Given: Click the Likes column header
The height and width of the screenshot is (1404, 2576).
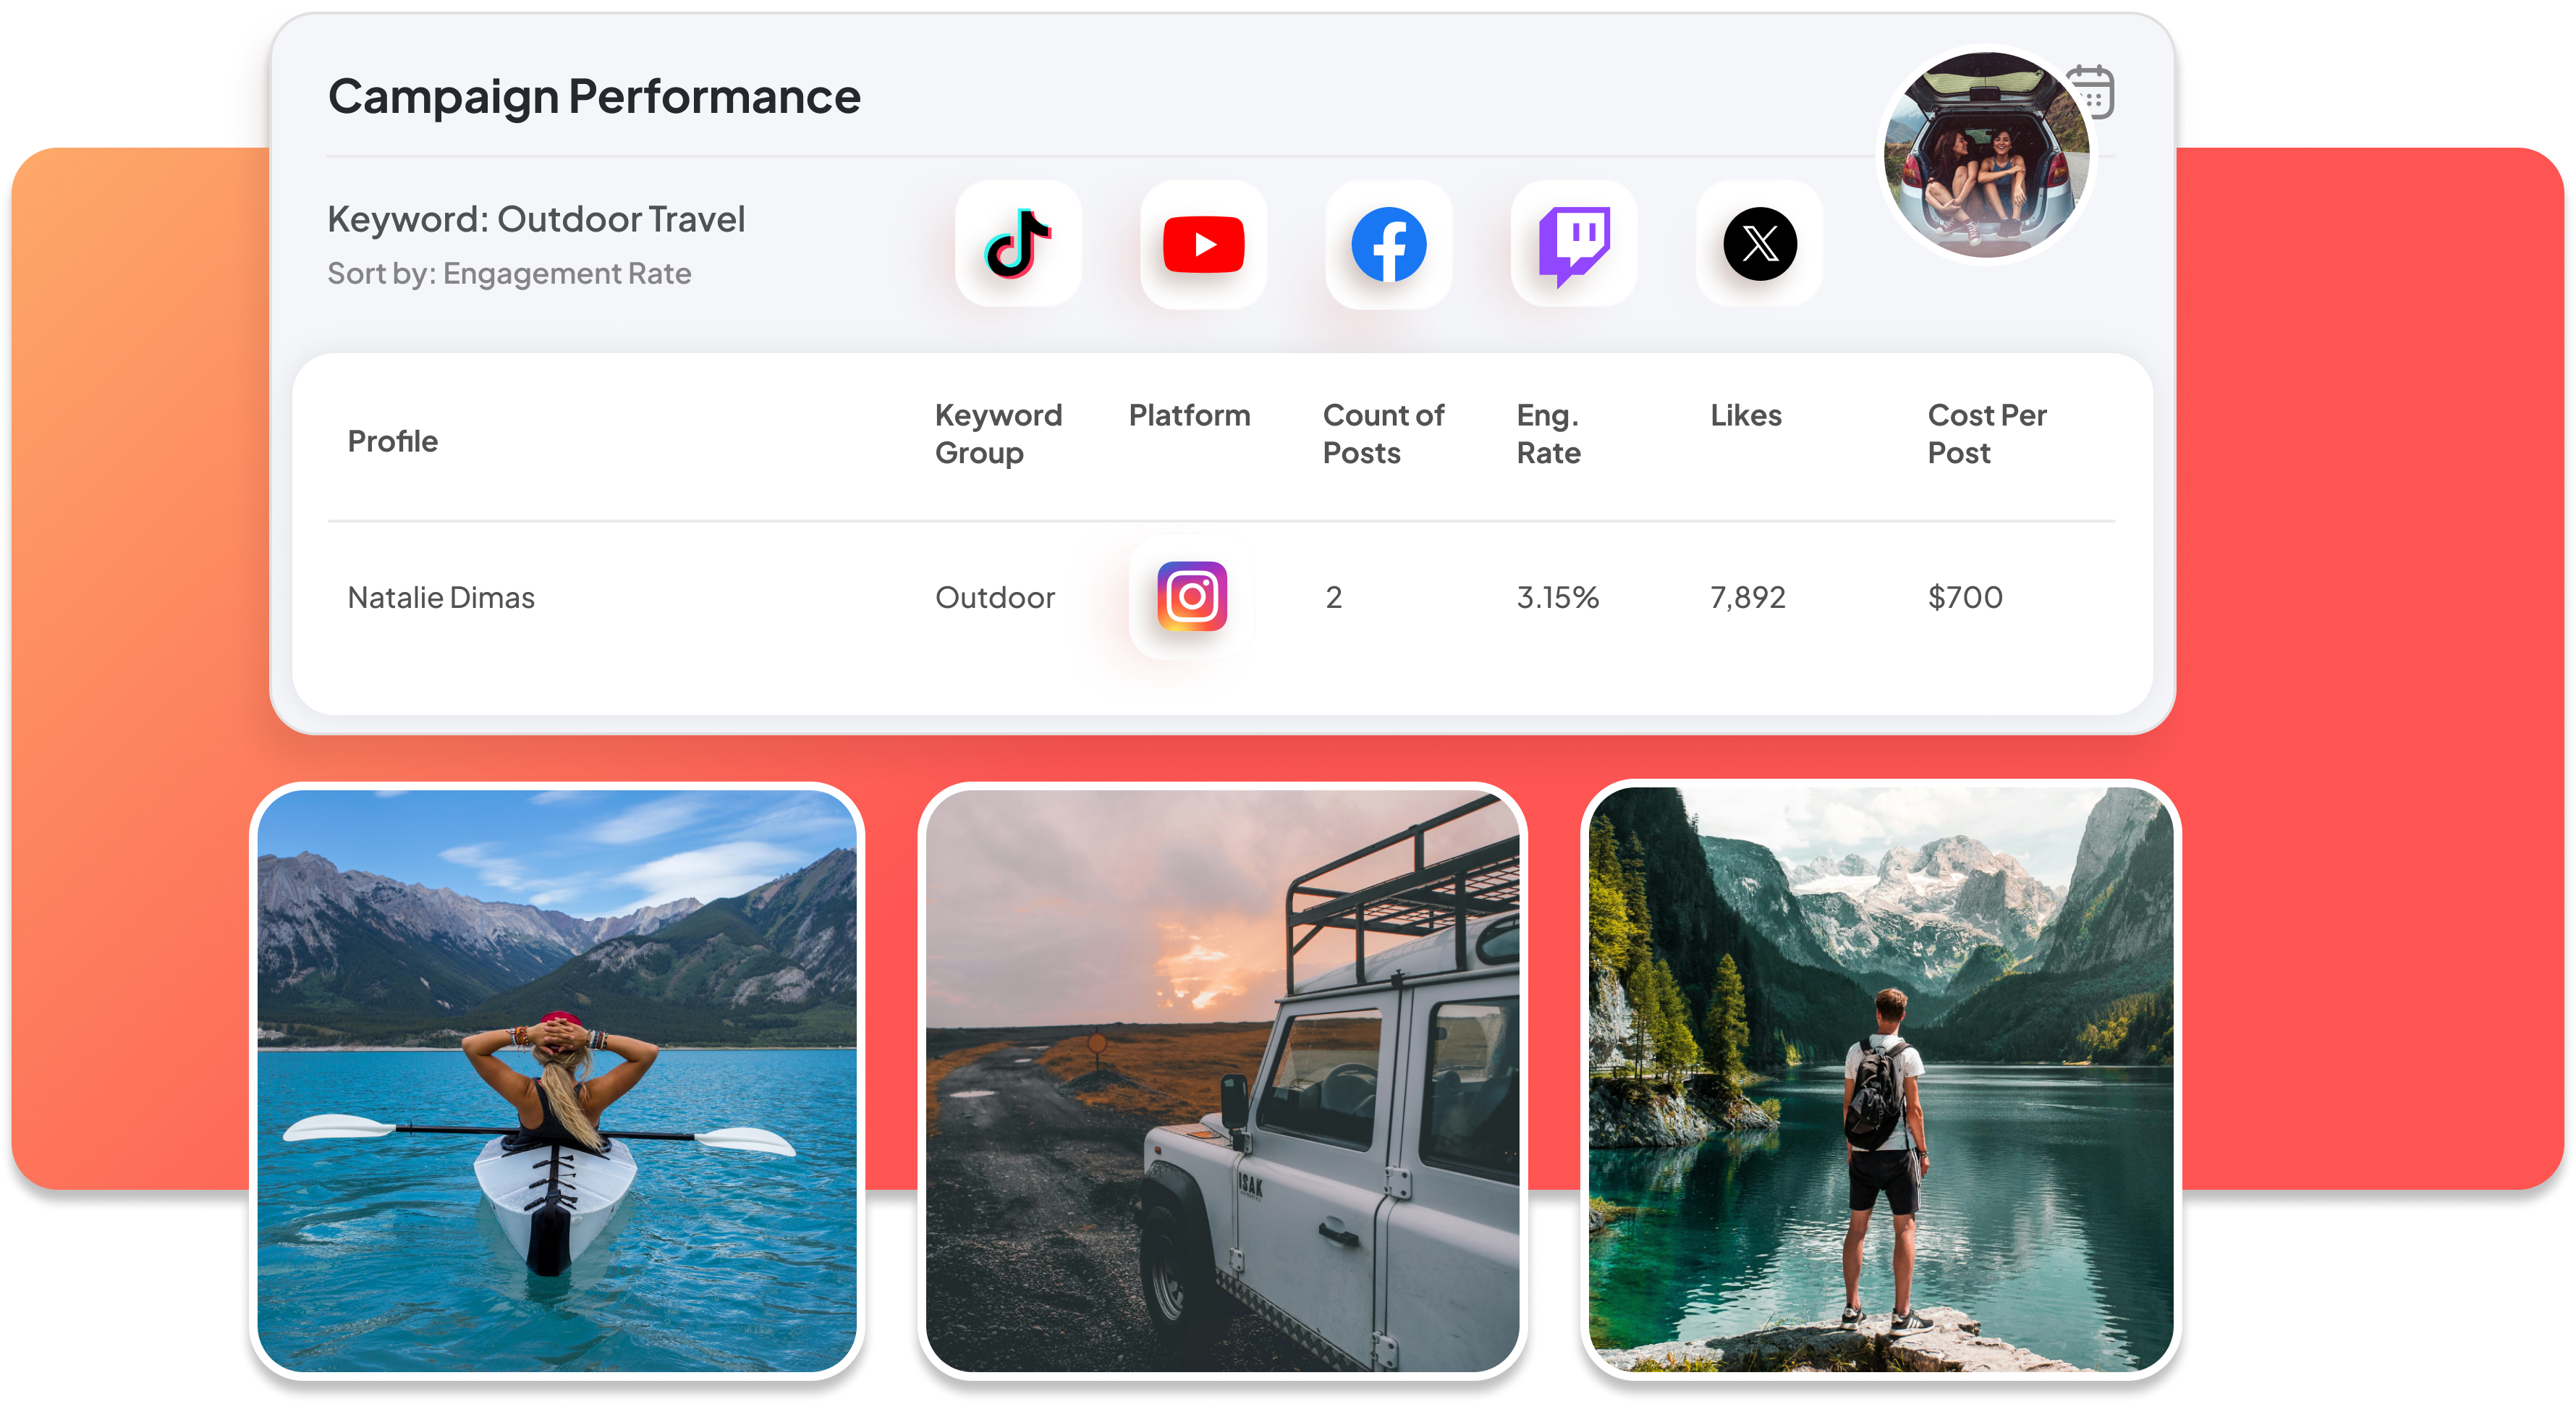Looking at the screenshot, I should (1745, 415).
